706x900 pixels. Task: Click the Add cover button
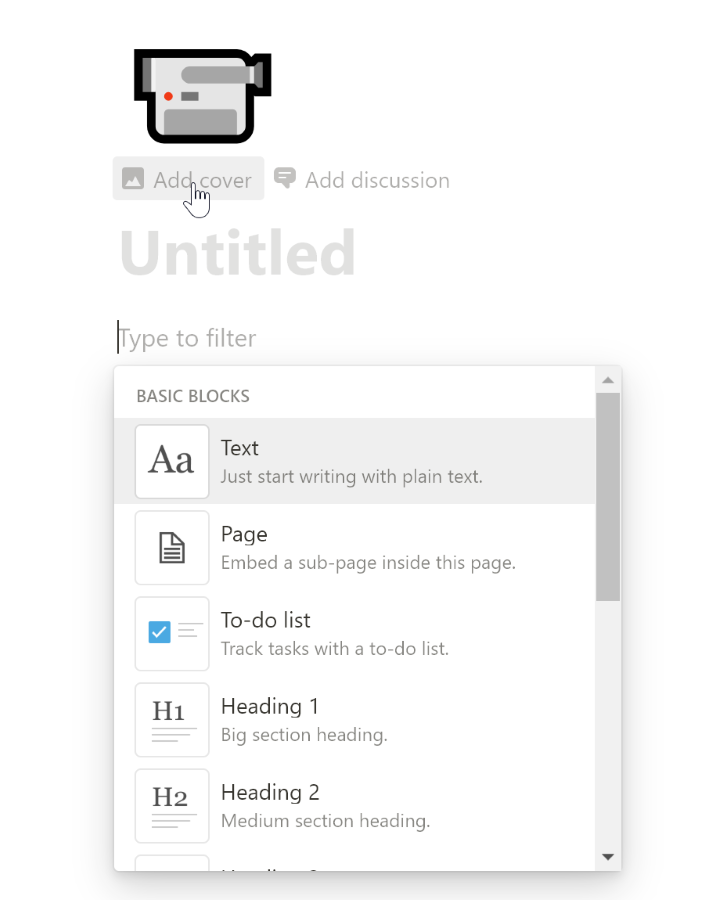pyautogui.click(x=188, y=179)
